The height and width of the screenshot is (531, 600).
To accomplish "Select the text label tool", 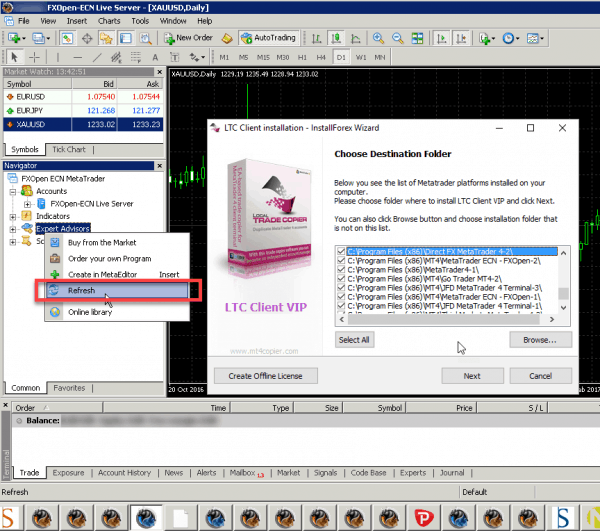I will [x=174, y=57].
